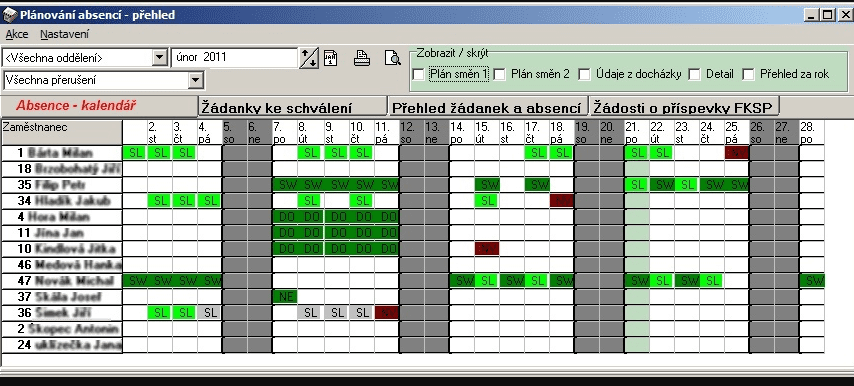Click the 5. so weekend column header
This screenshot has height=386, width=854.
tap(235, 132)
